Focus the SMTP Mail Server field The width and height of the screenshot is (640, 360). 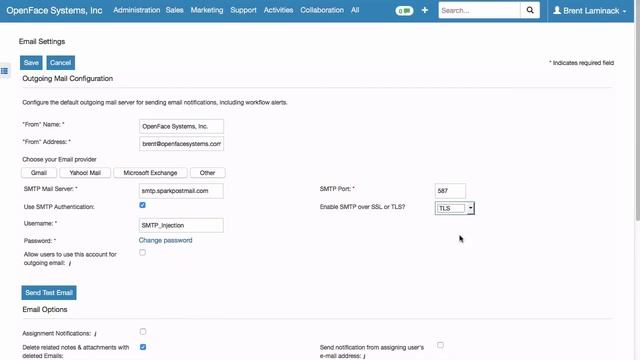coord(181,191)
